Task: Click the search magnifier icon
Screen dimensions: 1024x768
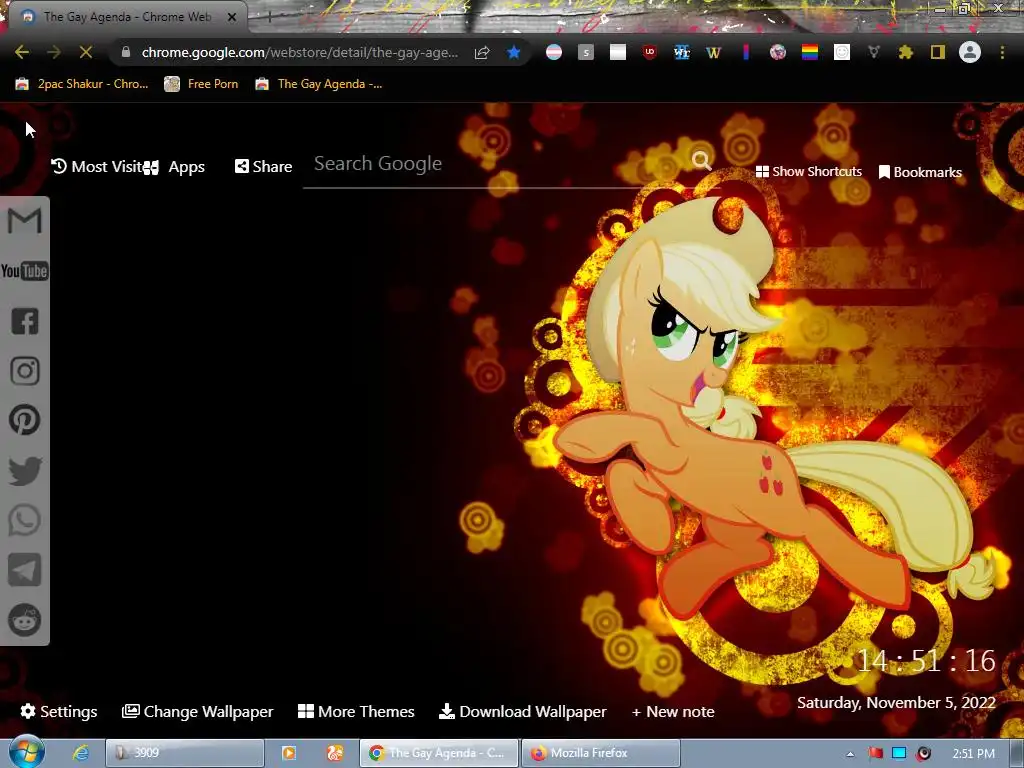Action: [702, 161]
